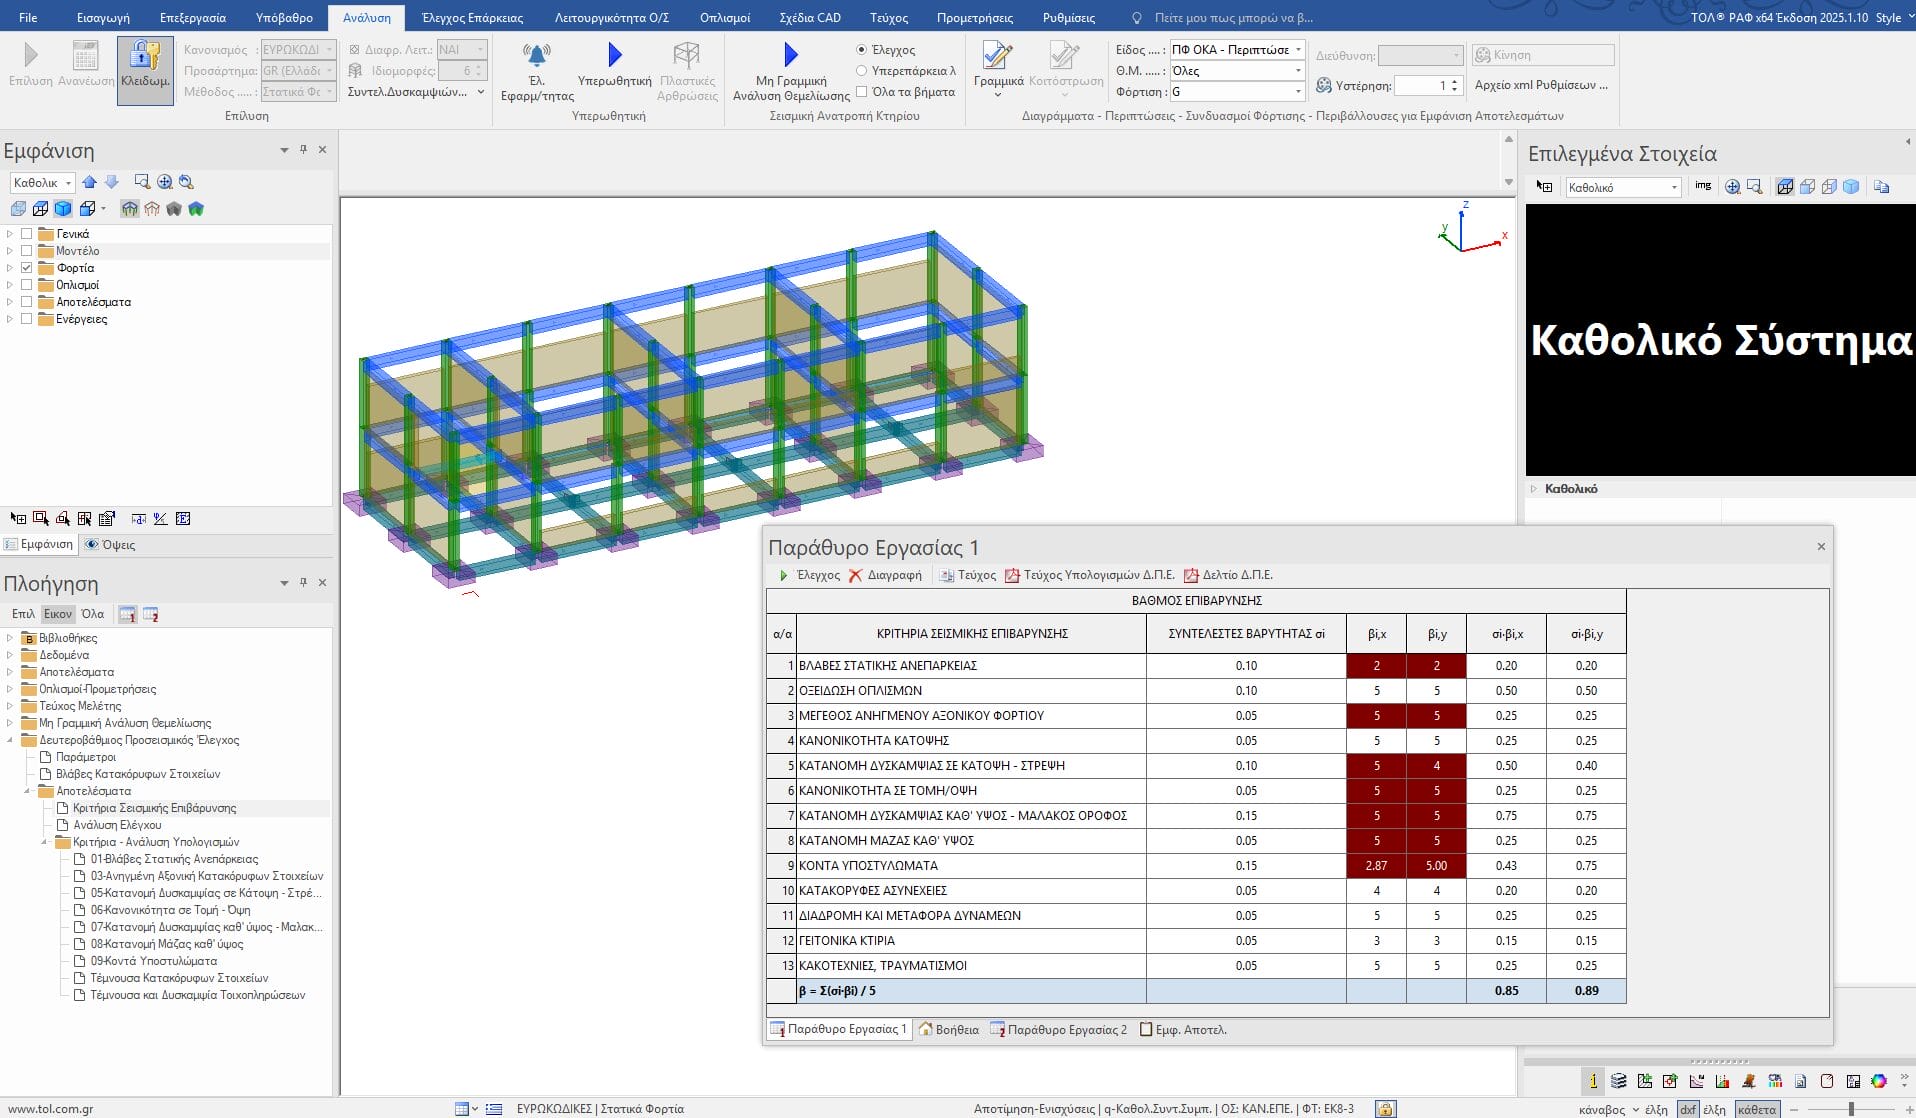Click Αρχείο xml Ρυθμίσεων button

(x=1540, y=85)
